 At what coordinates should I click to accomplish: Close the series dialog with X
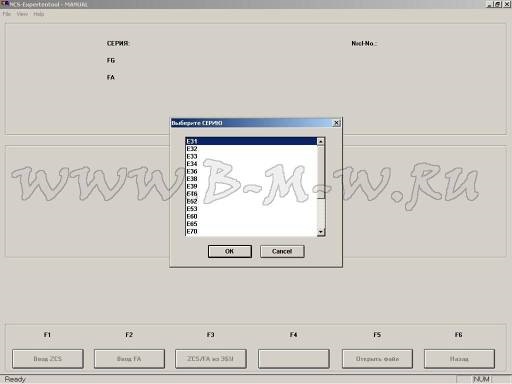336,123
